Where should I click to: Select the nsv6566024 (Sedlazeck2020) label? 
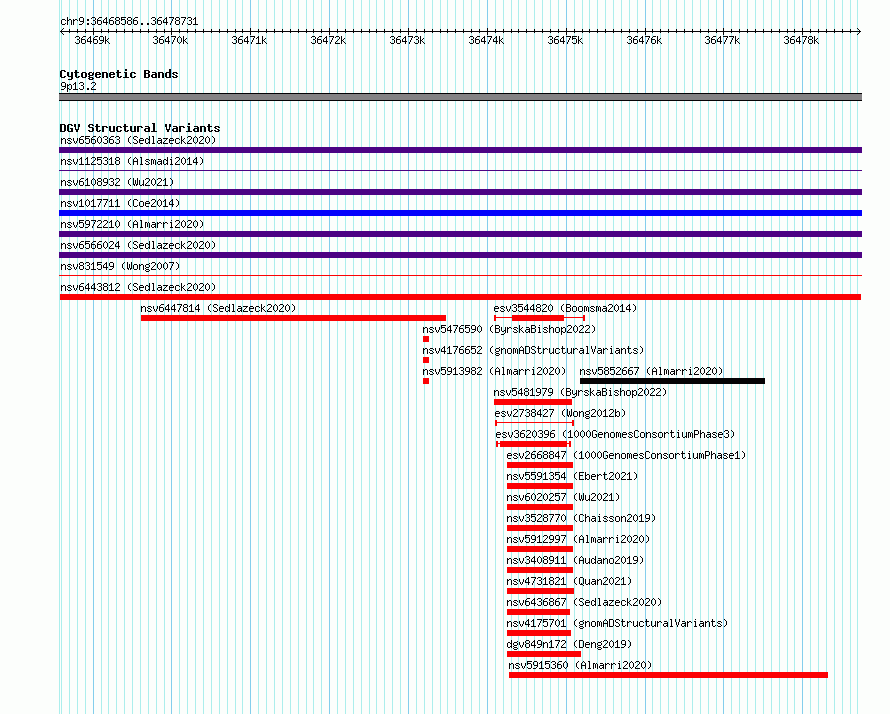point(138,245)
